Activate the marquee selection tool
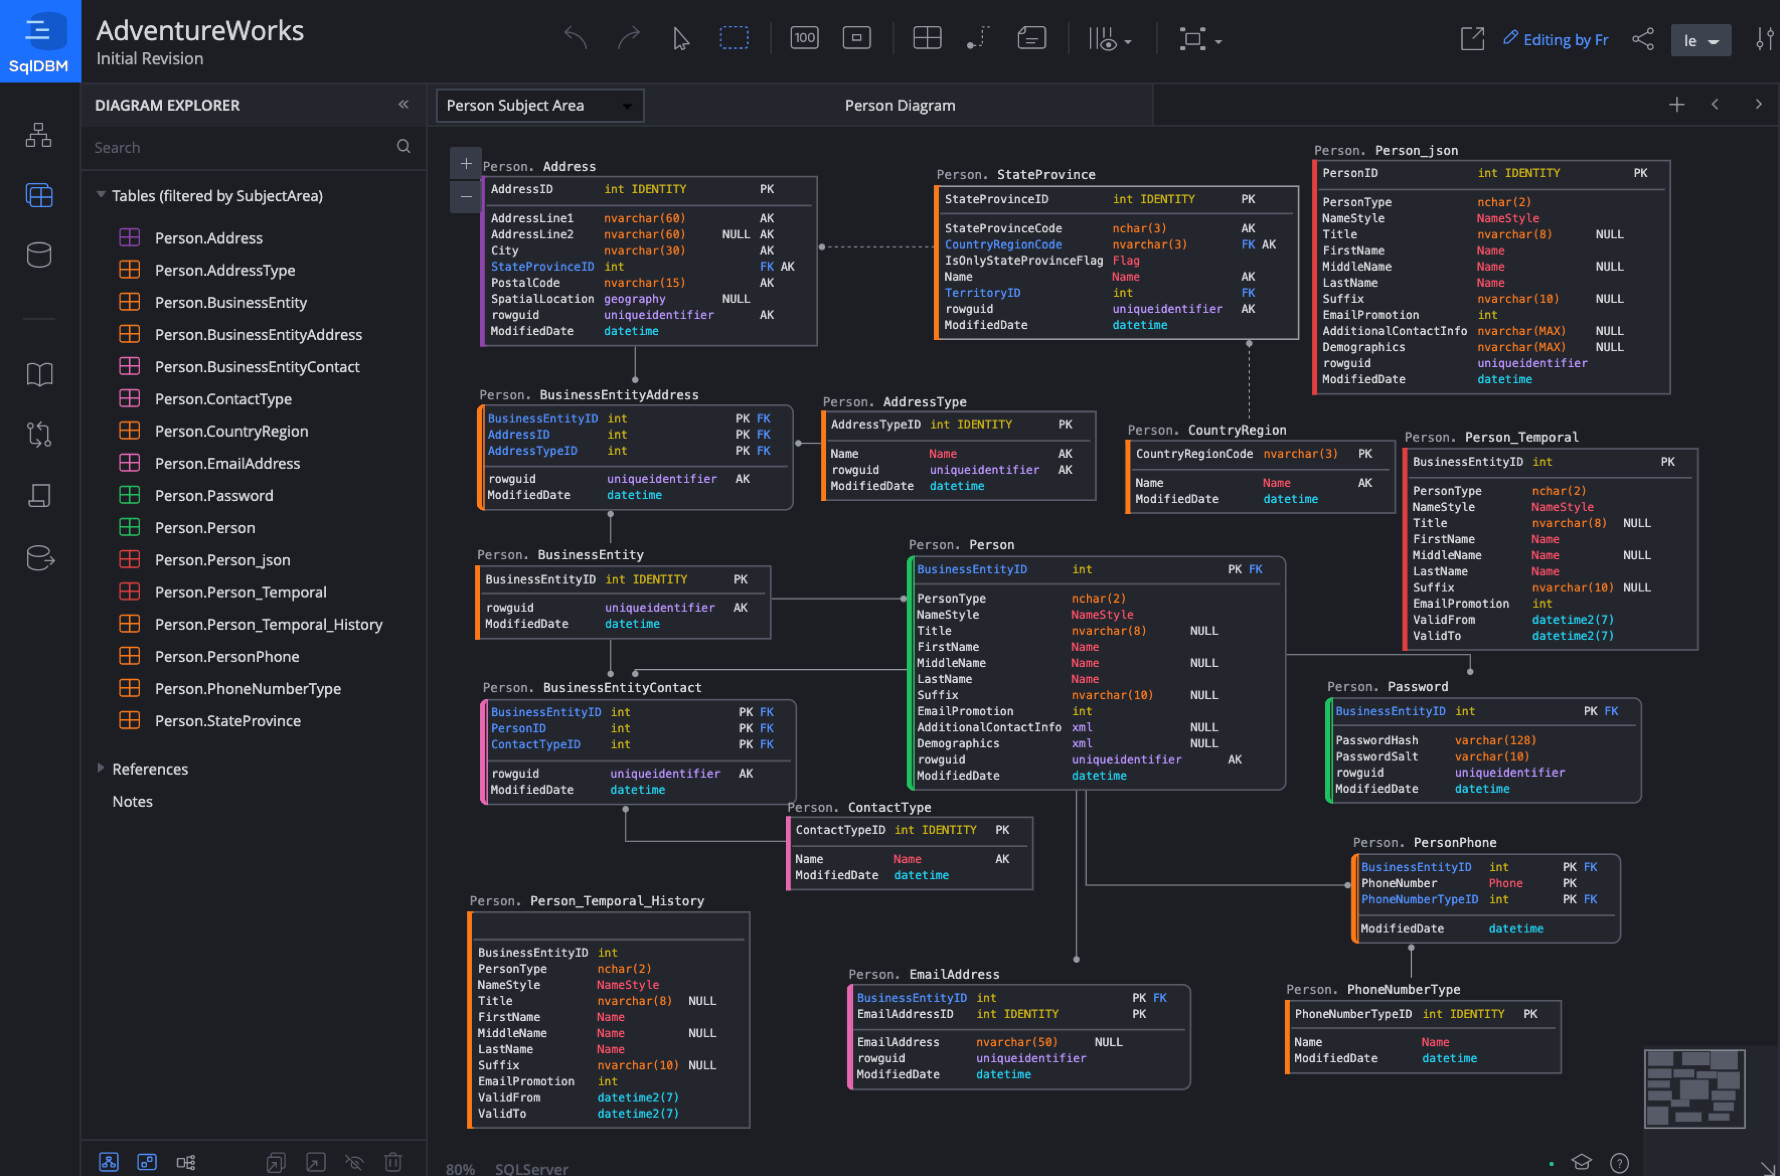Viewport: 1780px width, 1176px height. click(735, 37)
